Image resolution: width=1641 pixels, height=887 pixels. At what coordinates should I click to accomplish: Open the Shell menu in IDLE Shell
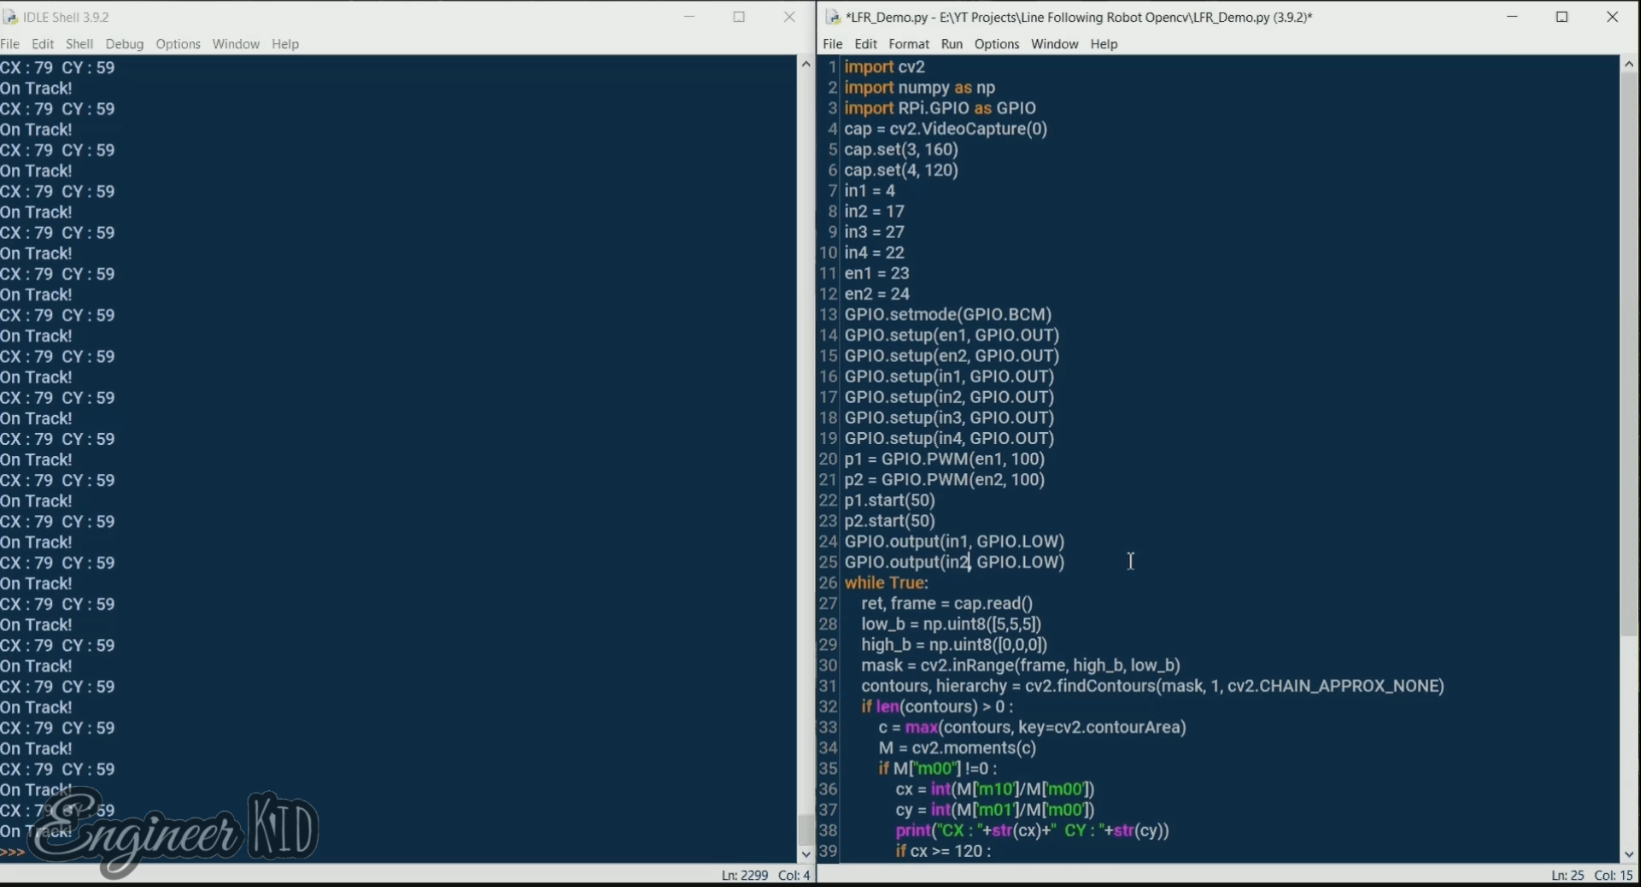79,44
